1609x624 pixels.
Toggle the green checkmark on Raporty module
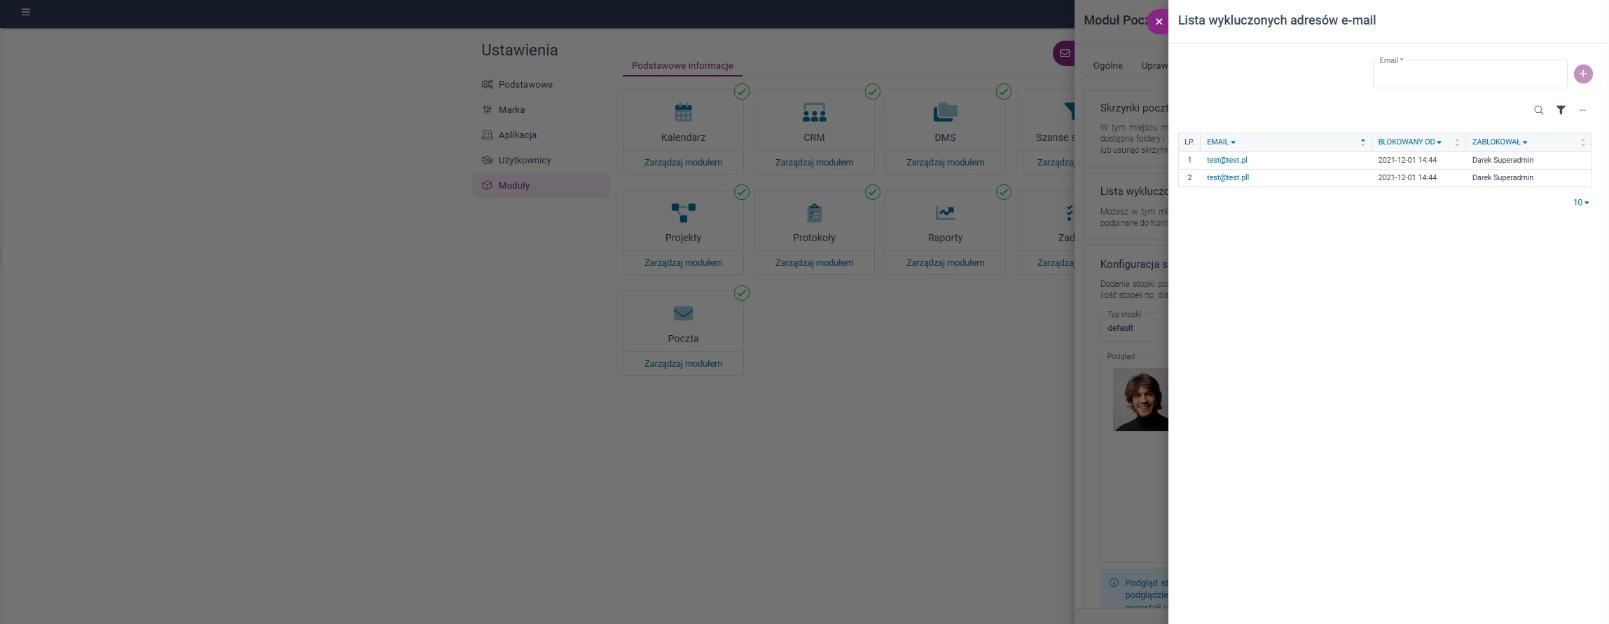point(1003,192)
